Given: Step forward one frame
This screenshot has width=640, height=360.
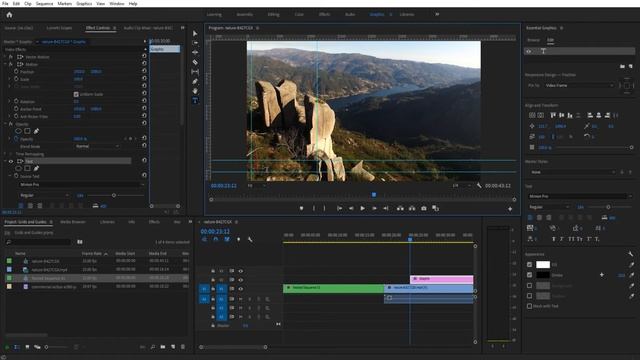Looking at the screenshot, I should pyautogui.click(x=374, y=209).
